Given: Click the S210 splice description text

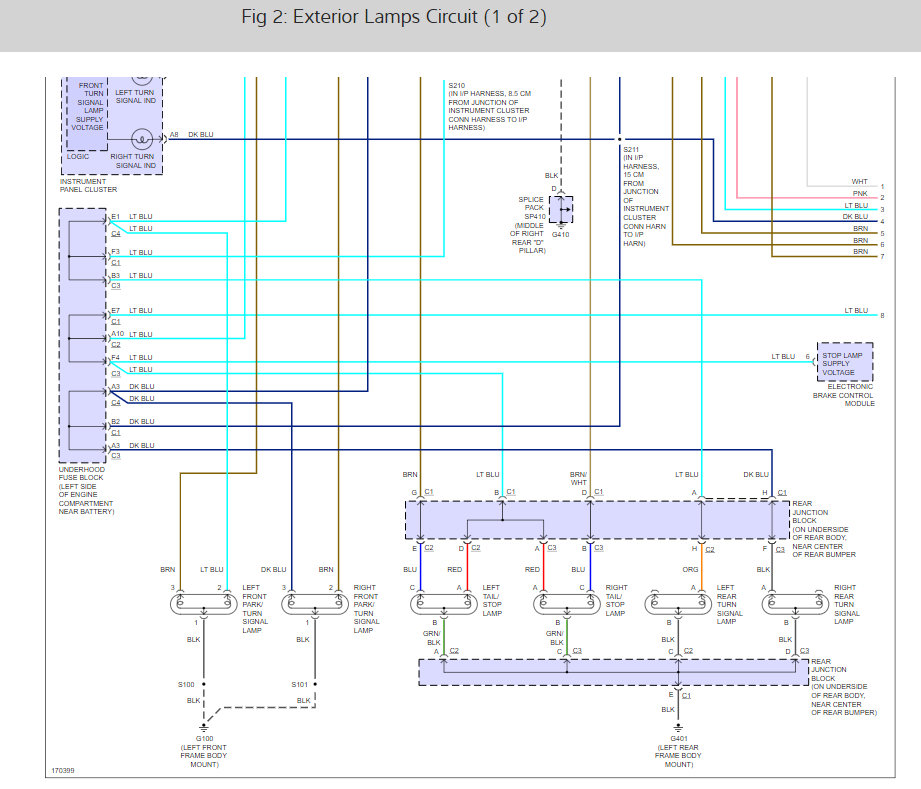Looking at the screenshot, I should tap(489, 106).
